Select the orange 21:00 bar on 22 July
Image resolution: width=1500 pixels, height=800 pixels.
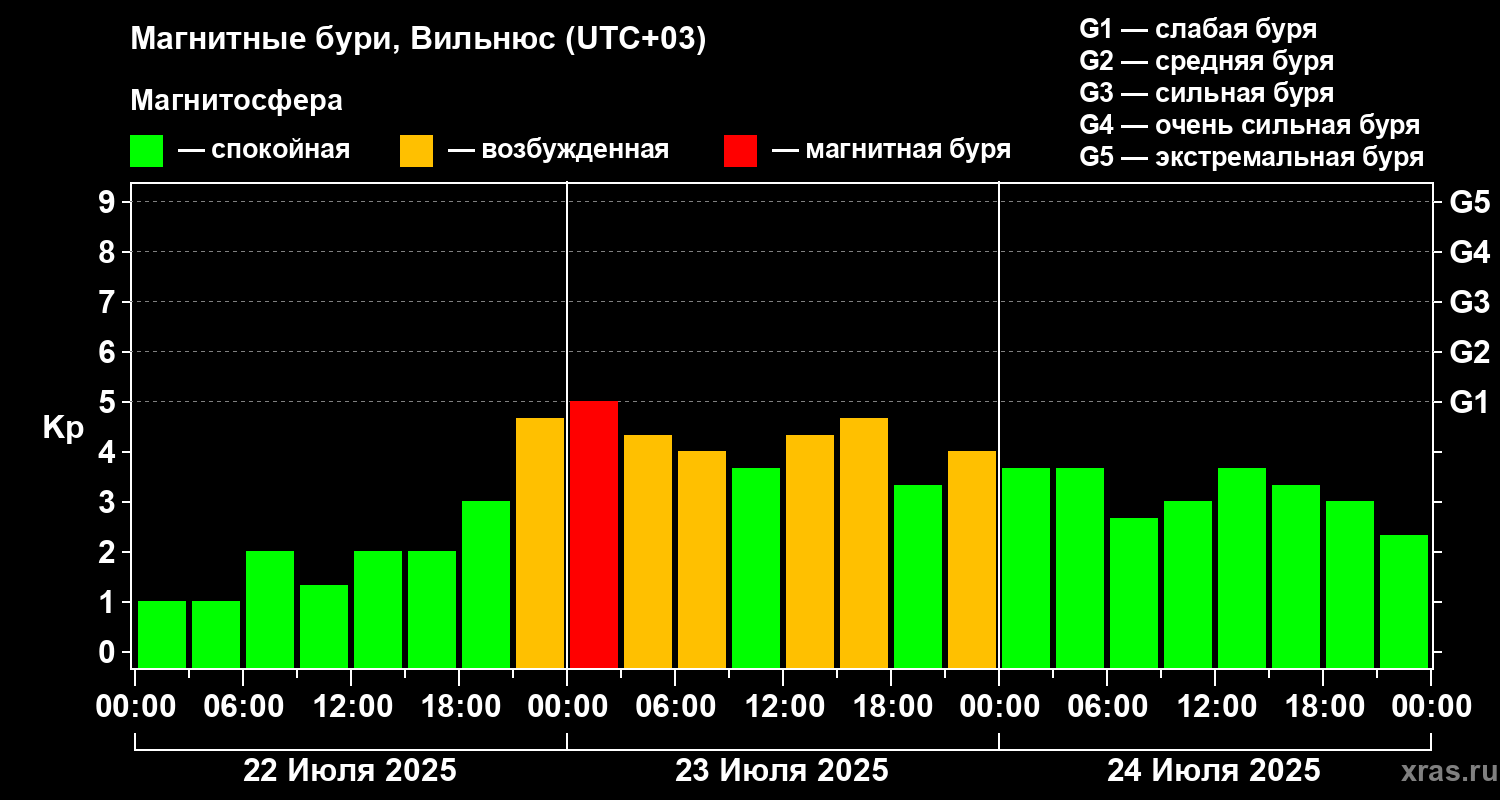point(540,543)
